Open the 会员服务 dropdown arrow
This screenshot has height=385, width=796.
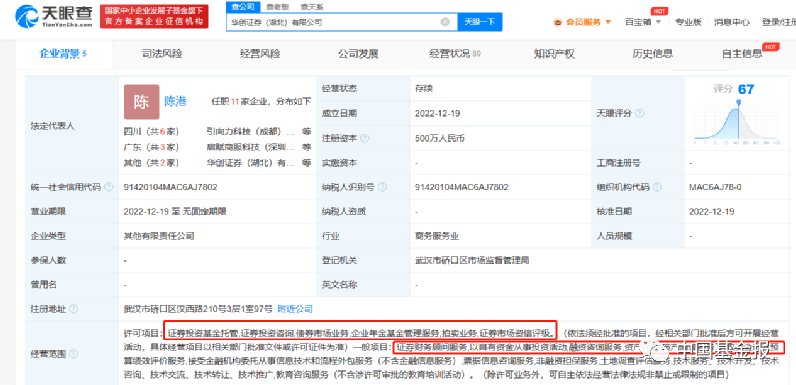[x=608, y=22]
